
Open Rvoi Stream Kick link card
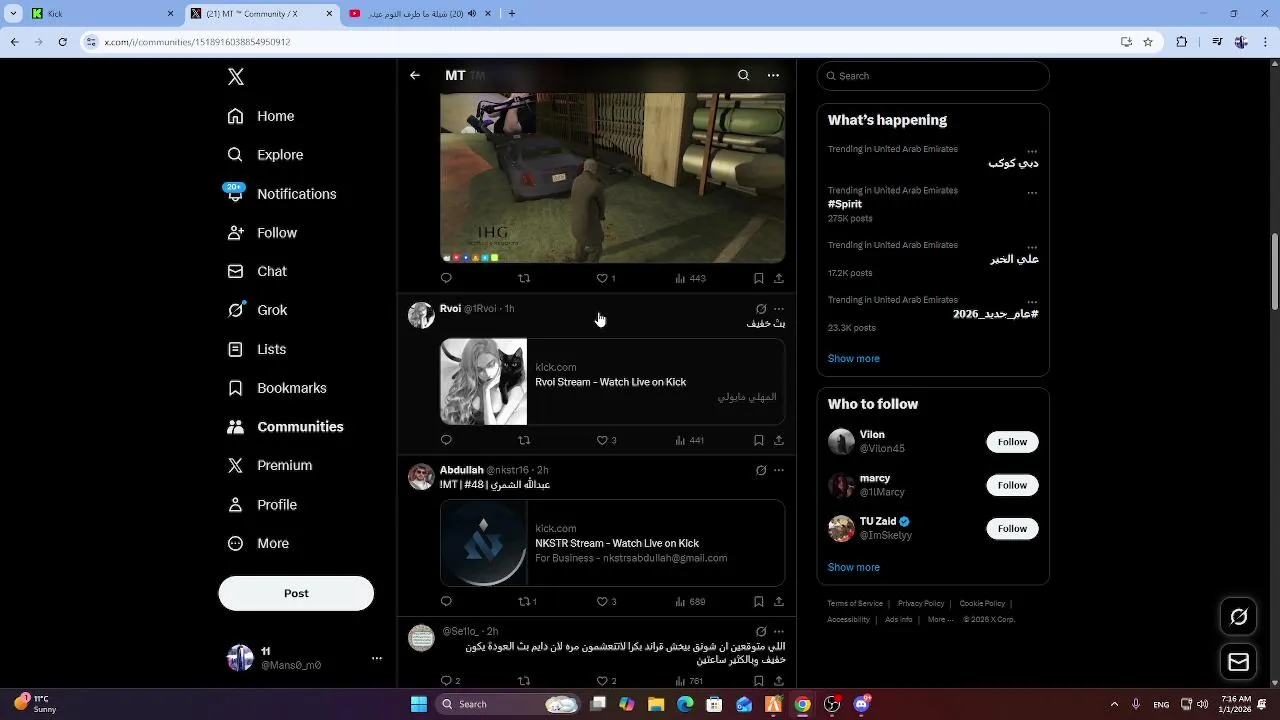pyautogui.click(x=612, y=382)
